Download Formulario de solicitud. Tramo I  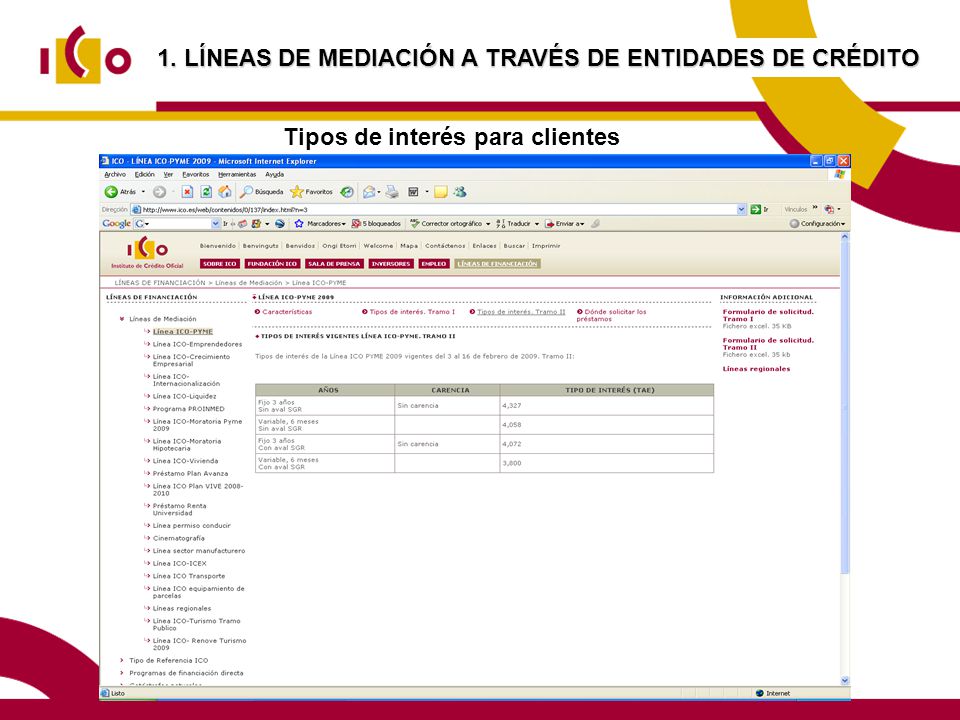pos(768,315)
